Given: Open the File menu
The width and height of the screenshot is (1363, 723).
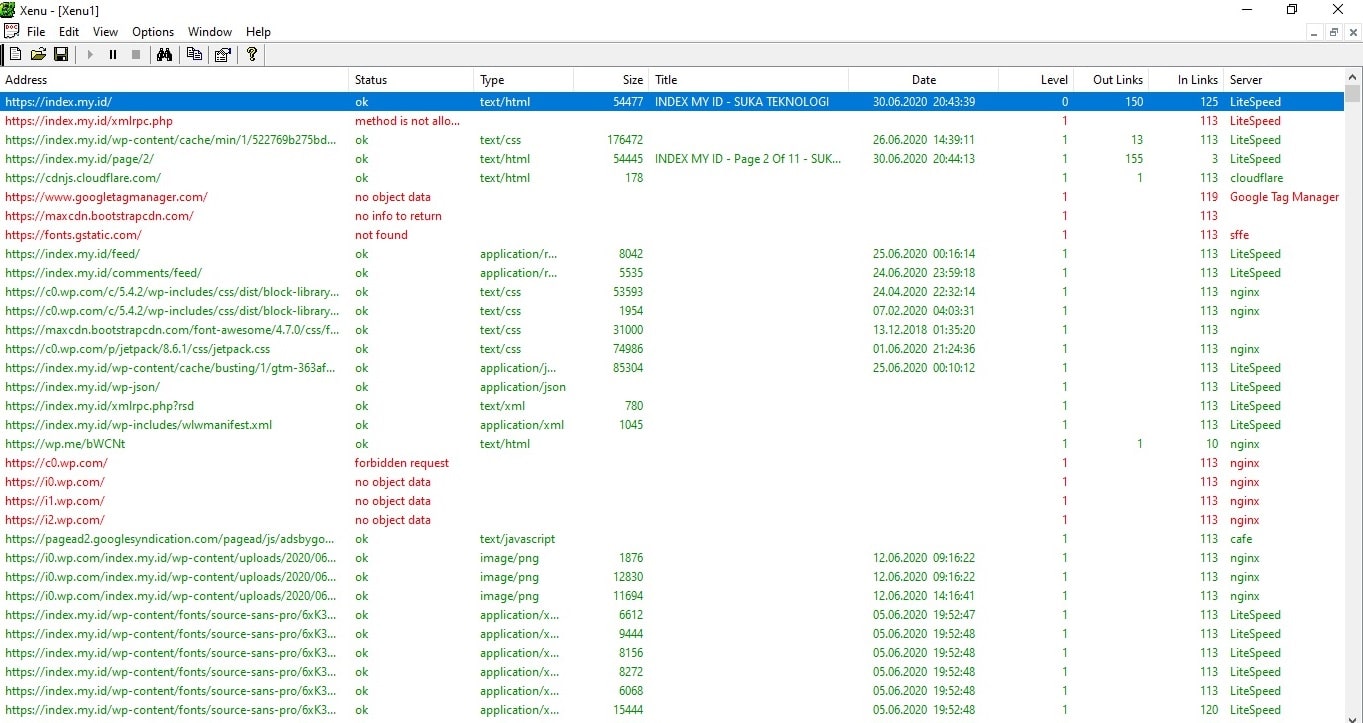Looking at the screenshot, I should click(x=36, y=32).
